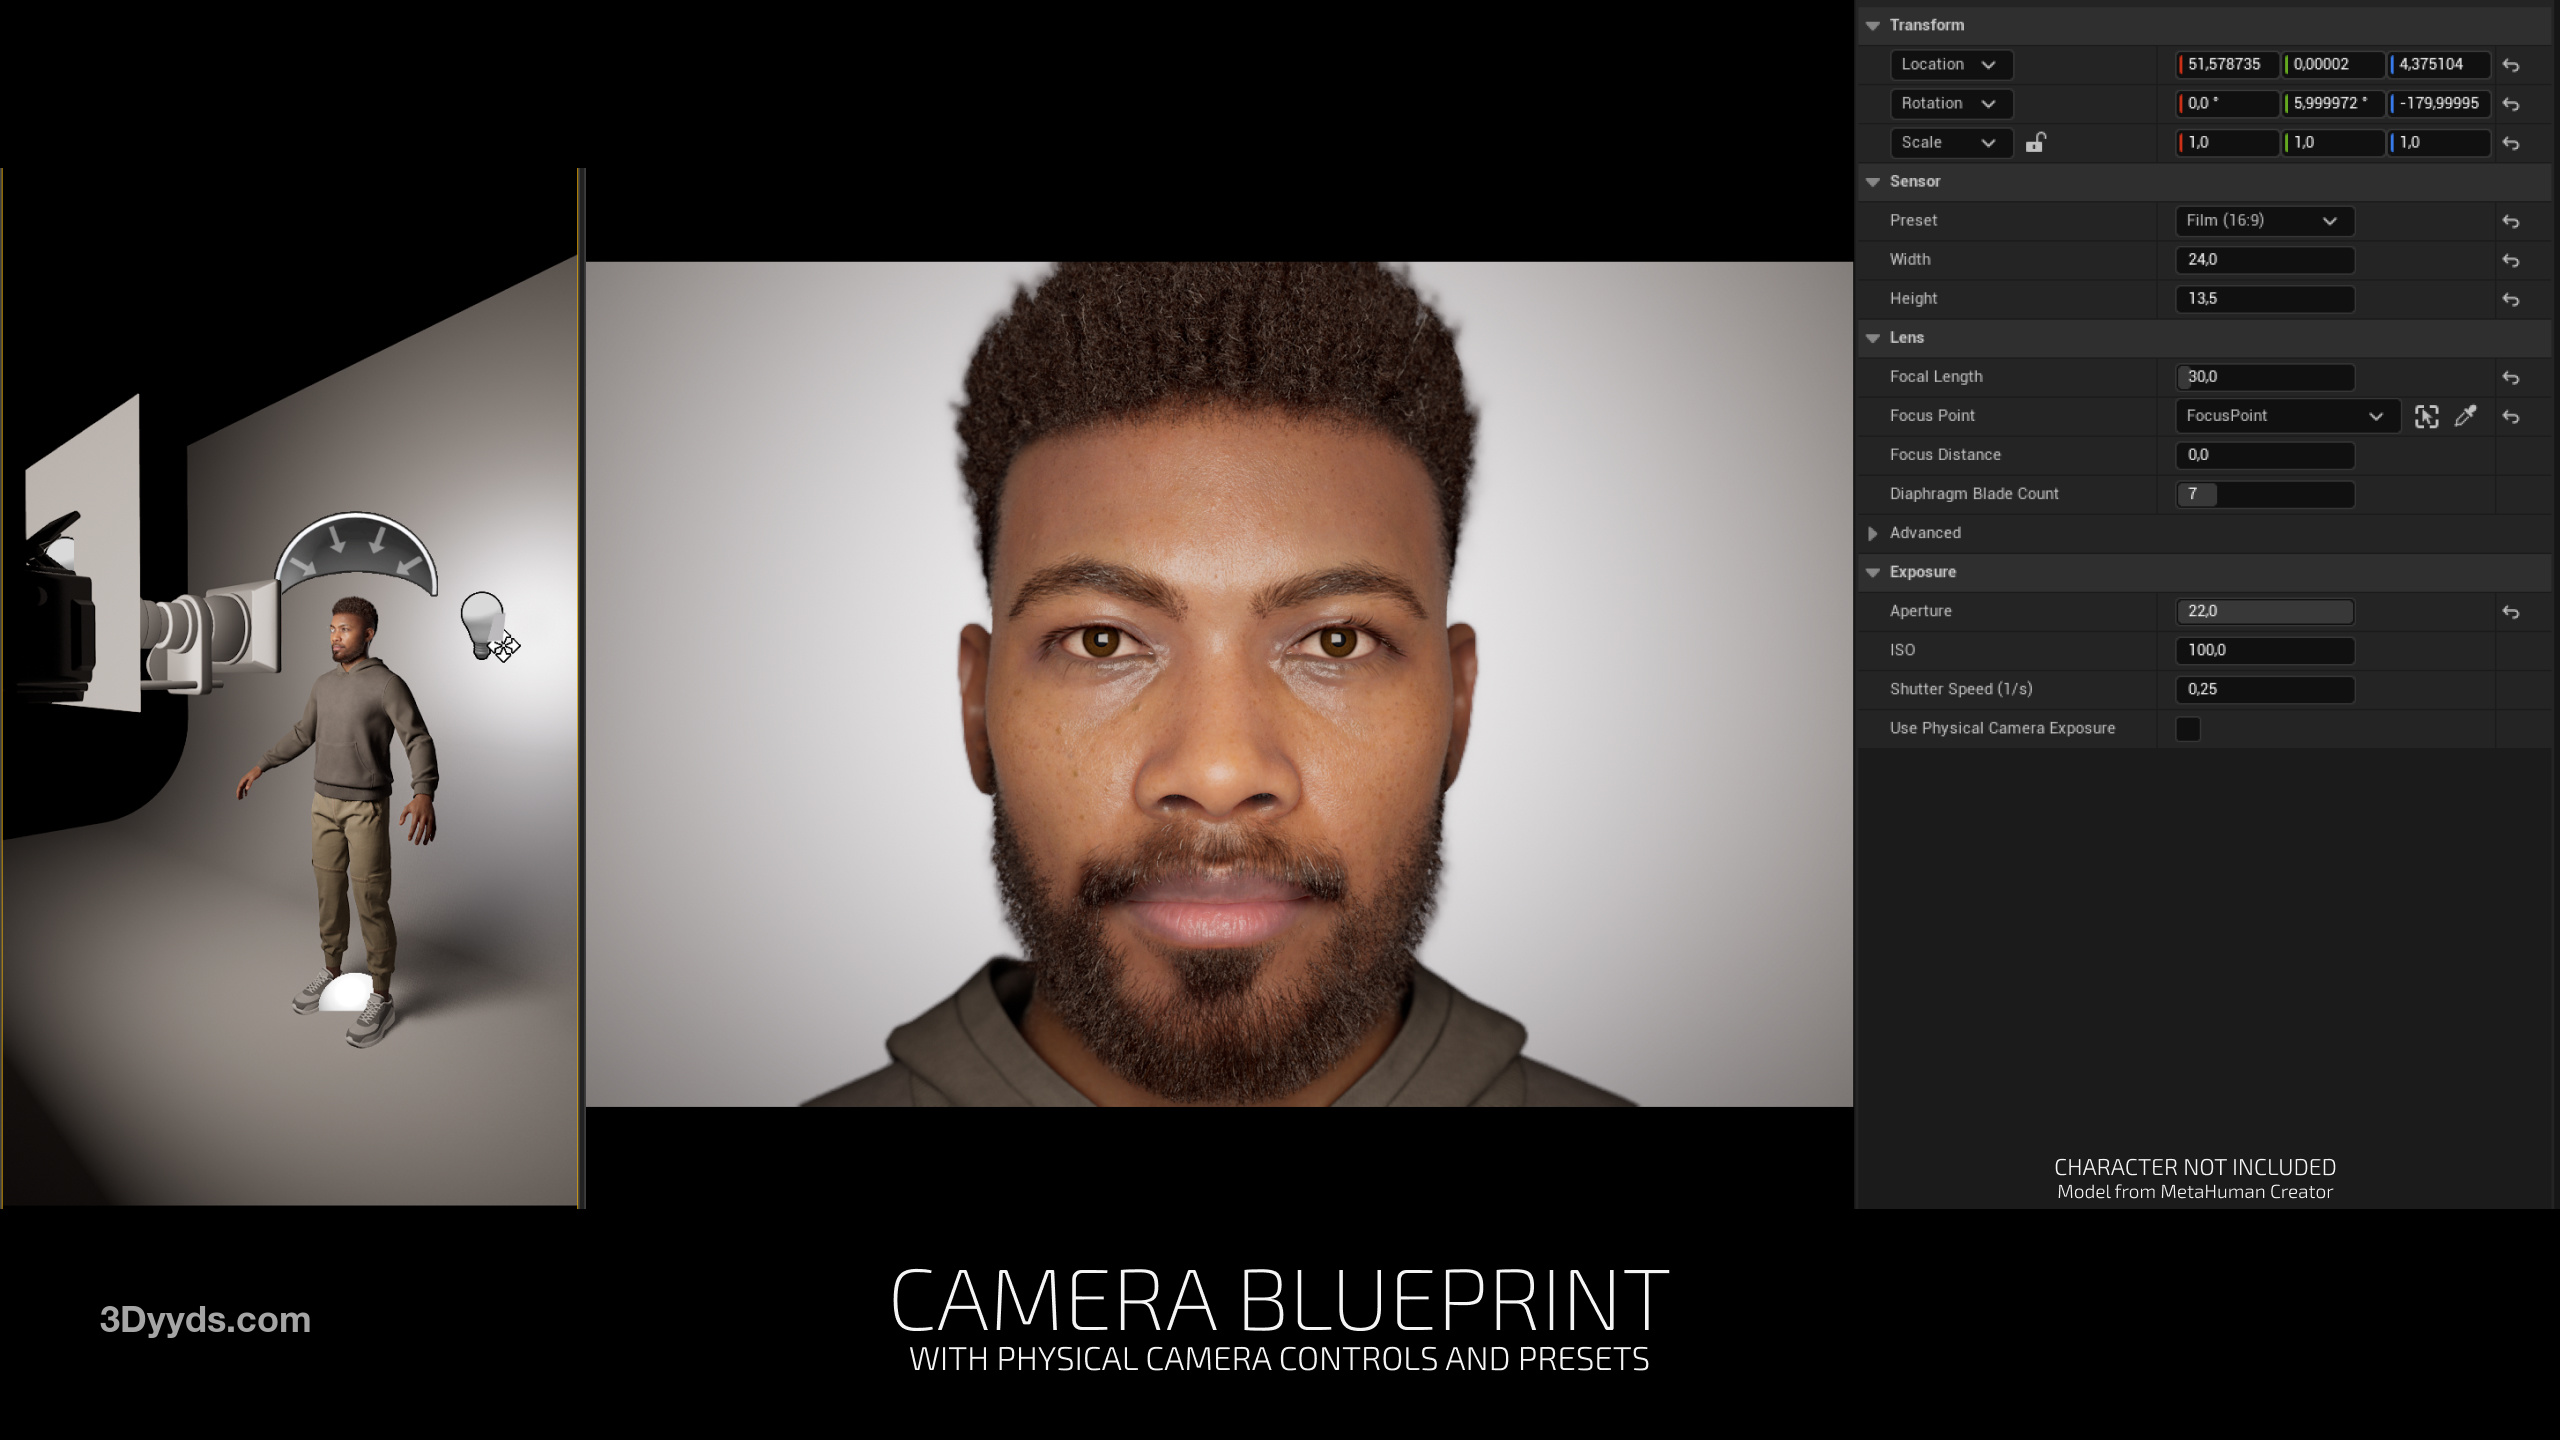Expand the Advanced section
Image resolution: width=2560 pixels, height=1440 pixels.
[x=1873, y=533]
